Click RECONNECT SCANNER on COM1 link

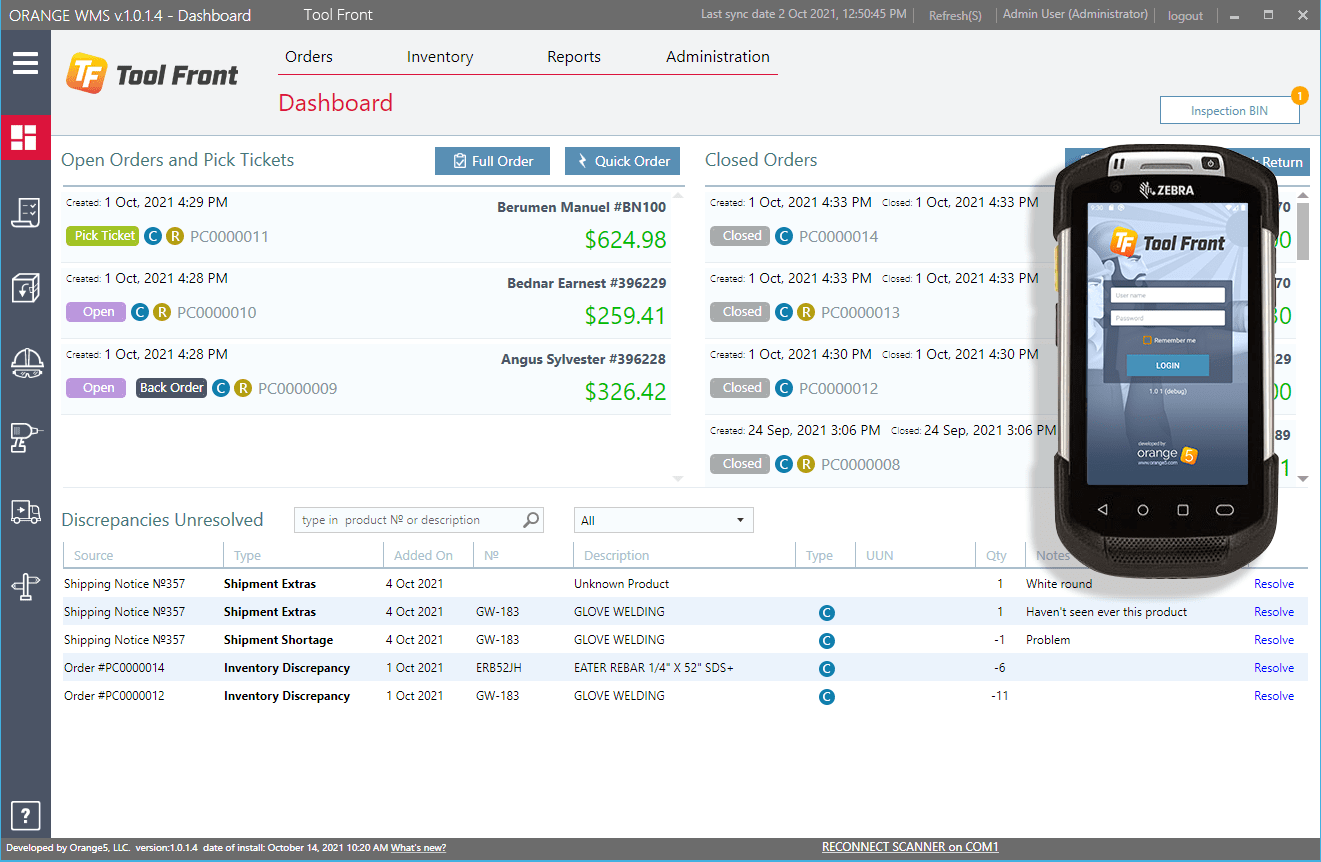(910, 847)
